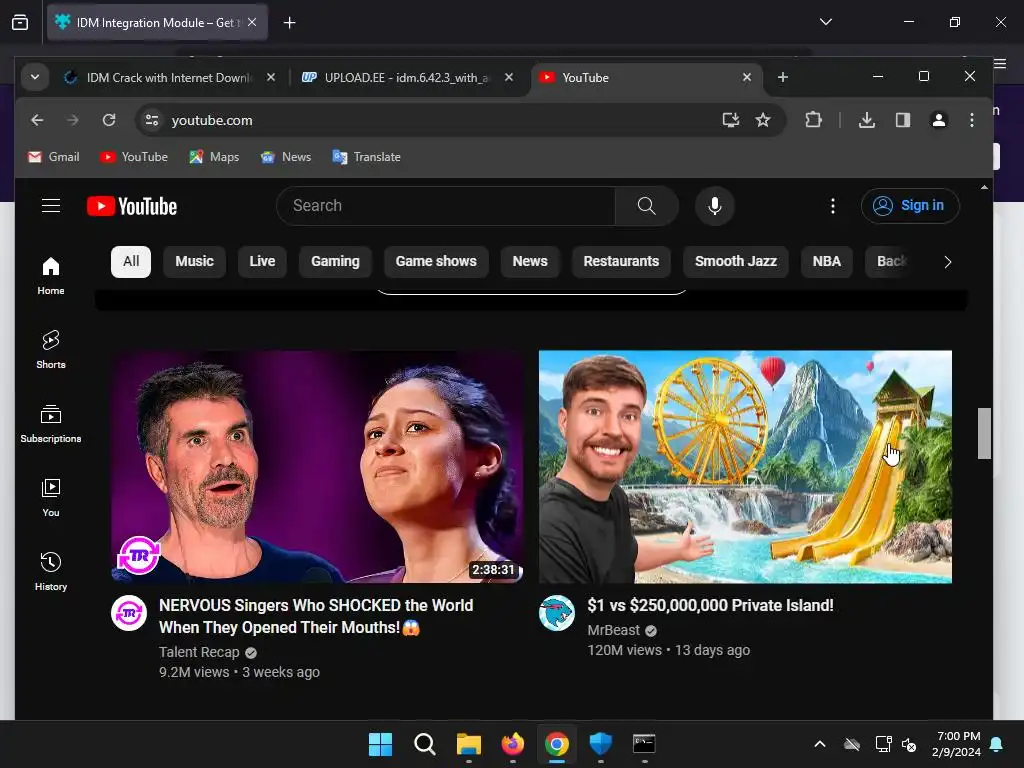Bookmark this page with star icon

click(x=763, y=120)
